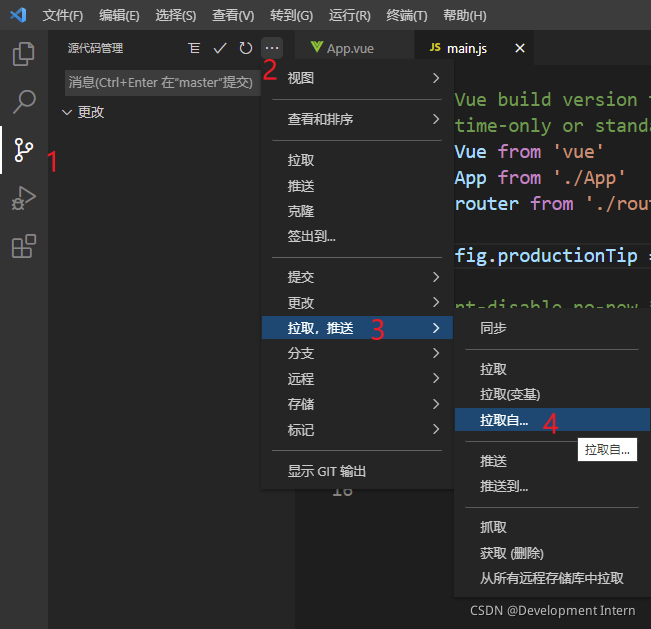Click the commit checkmark icon
651x629 pixels.
click(x=220, y=48)
